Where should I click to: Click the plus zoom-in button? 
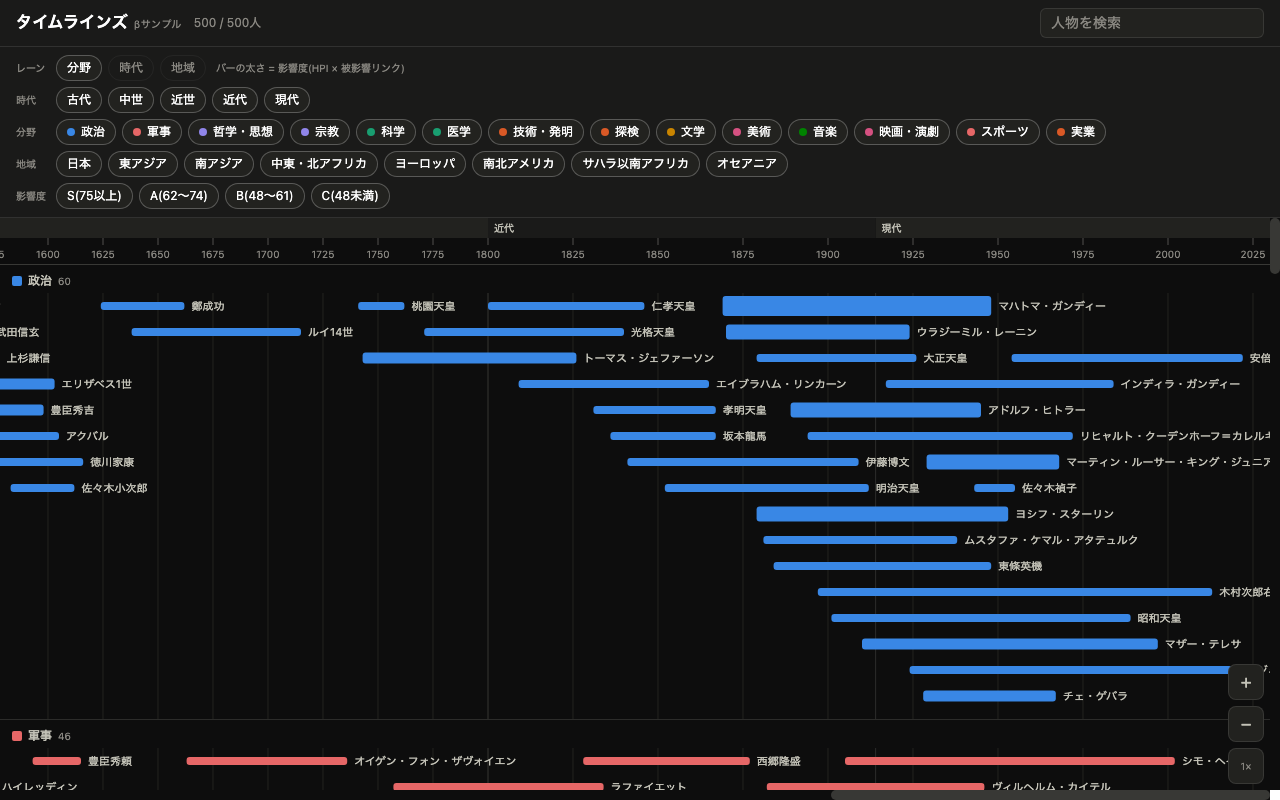[1246, 682]
